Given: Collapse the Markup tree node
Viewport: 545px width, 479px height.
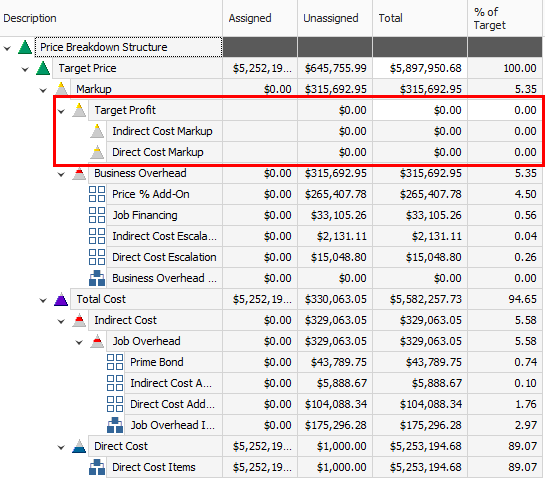Looking at the screenshot, I should coord(43,90).
